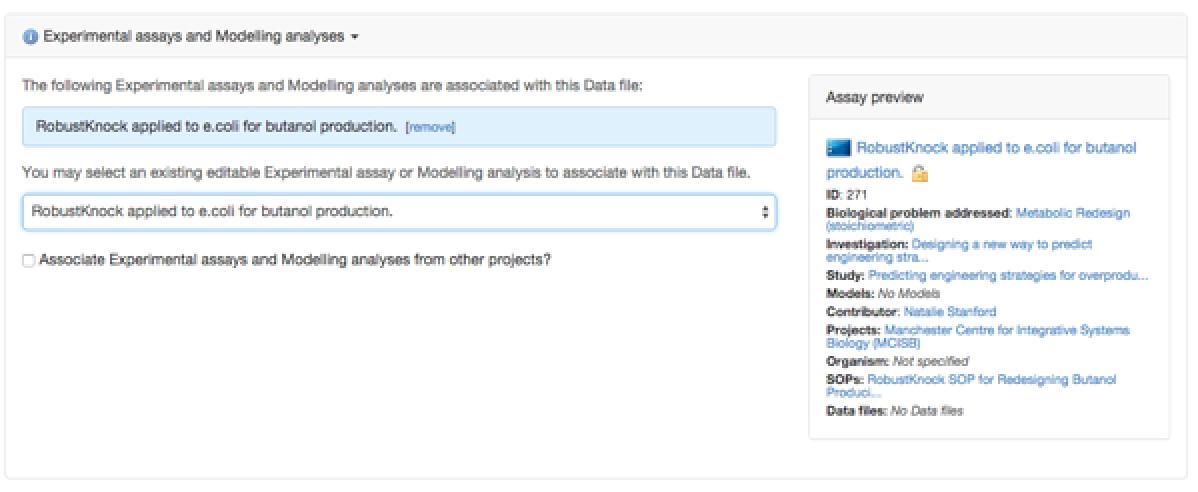Click the padlock icon beside the assay title
The width and height of the screenshot is (1198, 492).
click(919, 174)
